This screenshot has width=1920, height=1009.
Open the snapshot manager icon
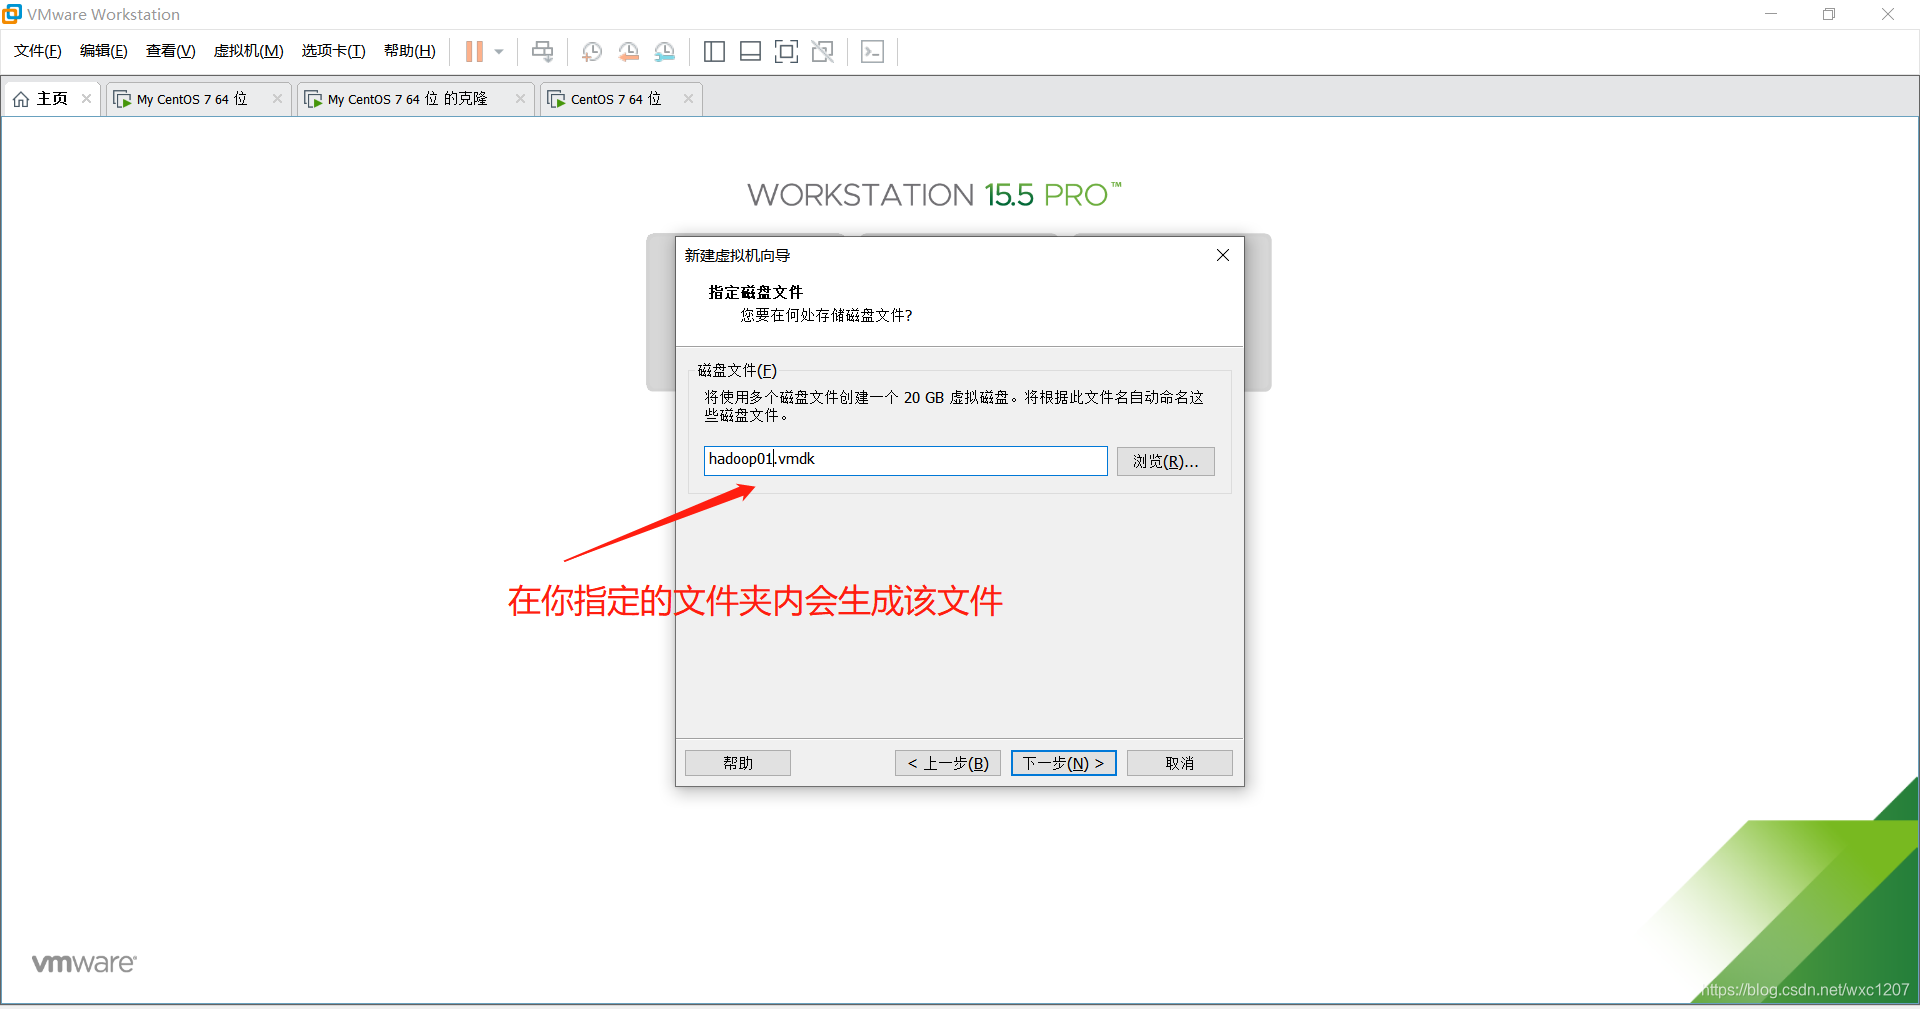[664, 51]
